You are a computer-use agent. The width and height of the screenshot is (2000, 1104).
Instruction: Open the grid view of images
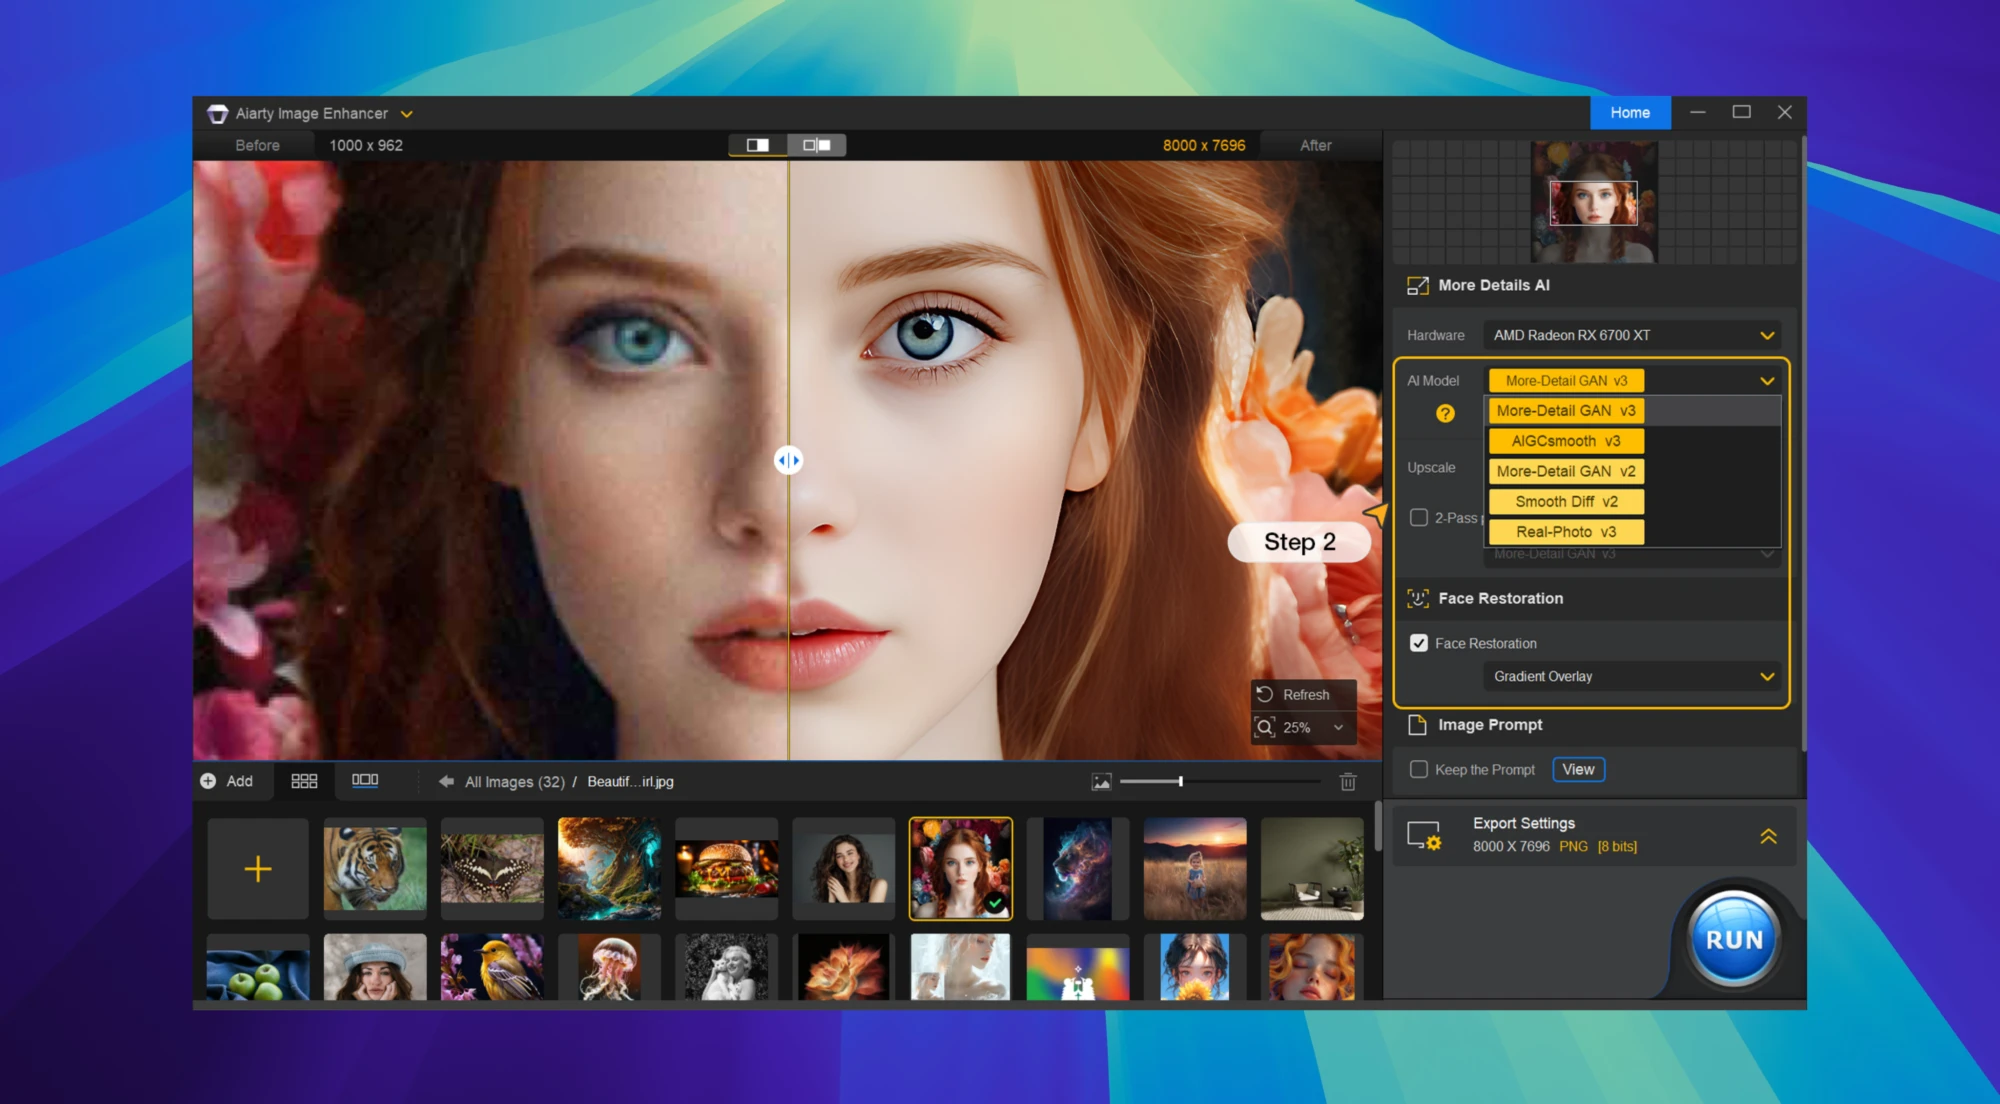pos(305,781)
